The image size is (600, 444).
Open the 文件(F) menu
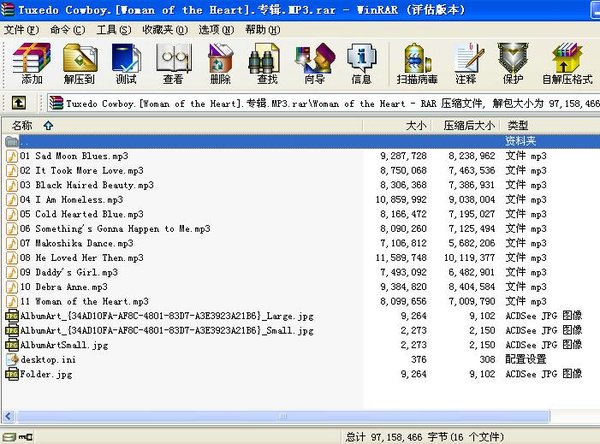[21, 30]
